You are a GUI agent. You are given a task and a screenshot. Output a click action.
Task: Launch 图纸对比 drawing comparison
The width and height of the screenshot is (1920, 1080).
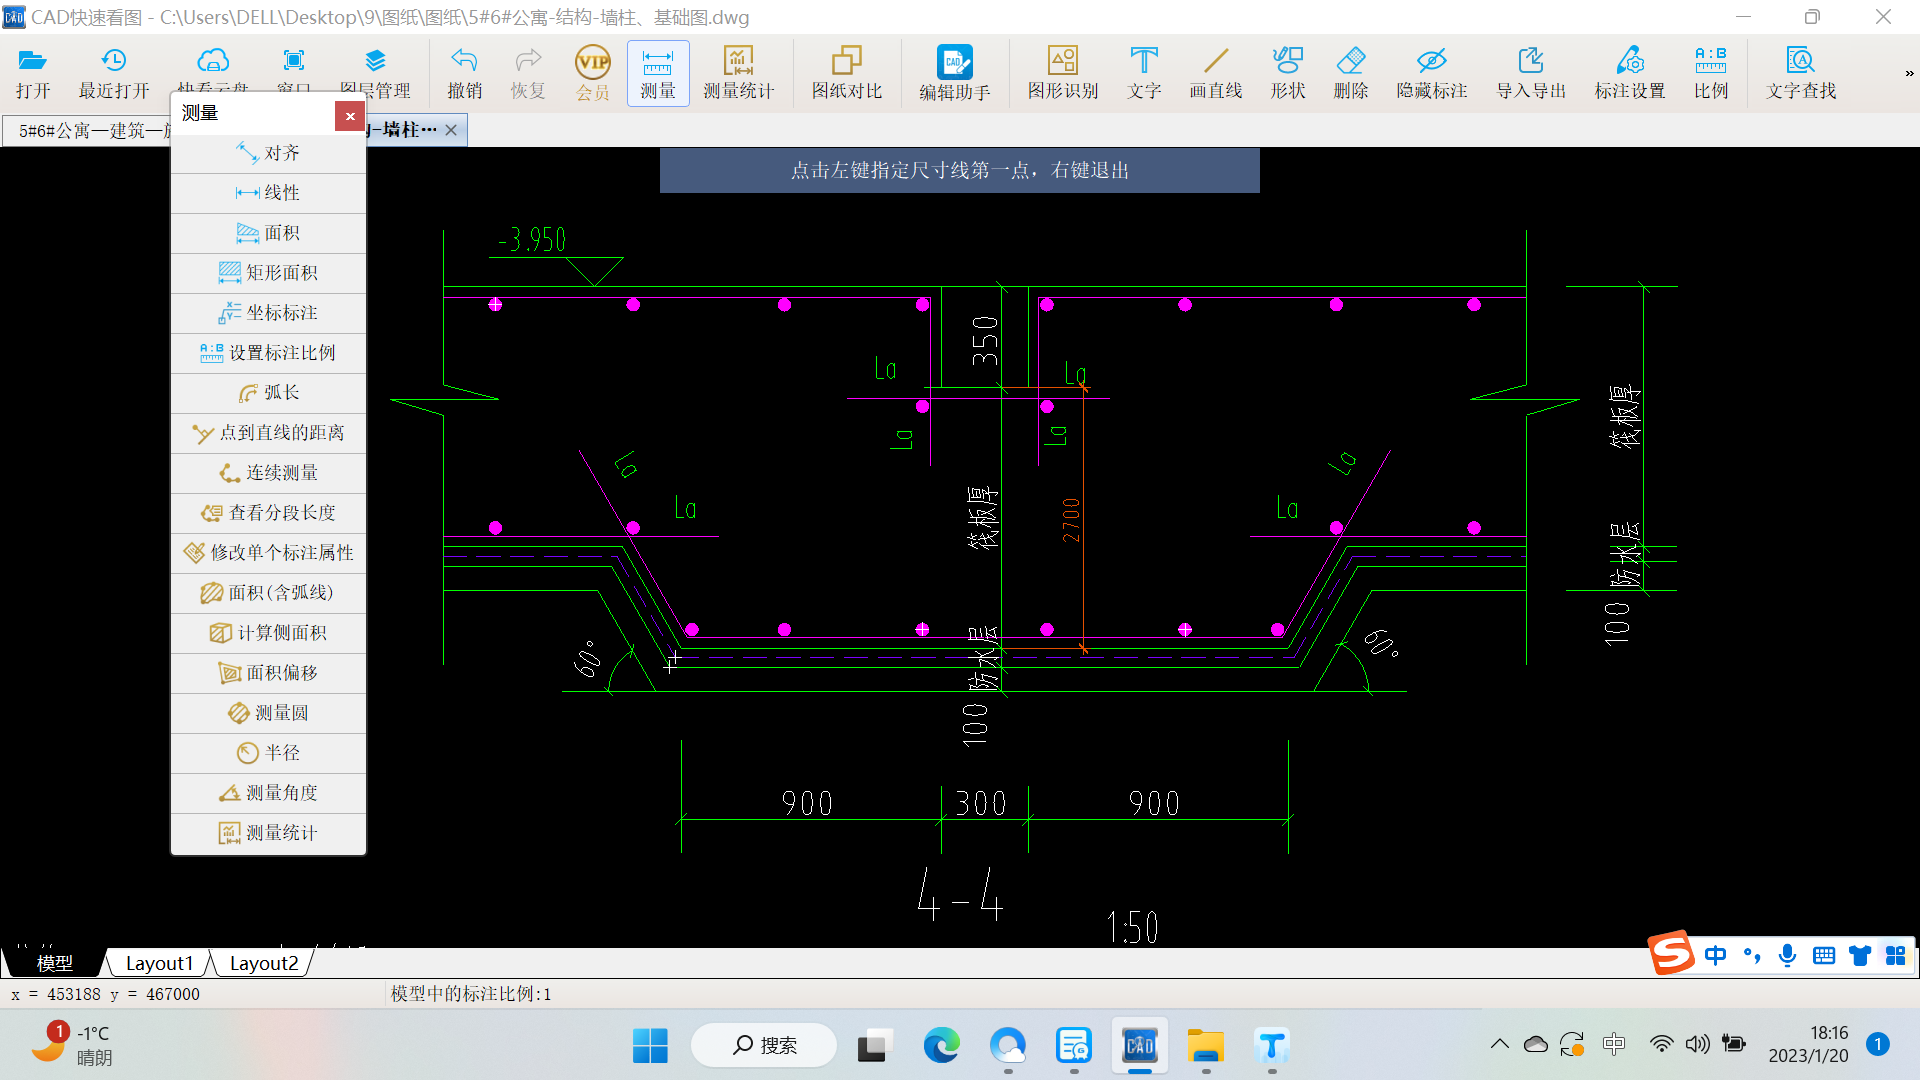[847, 74]
